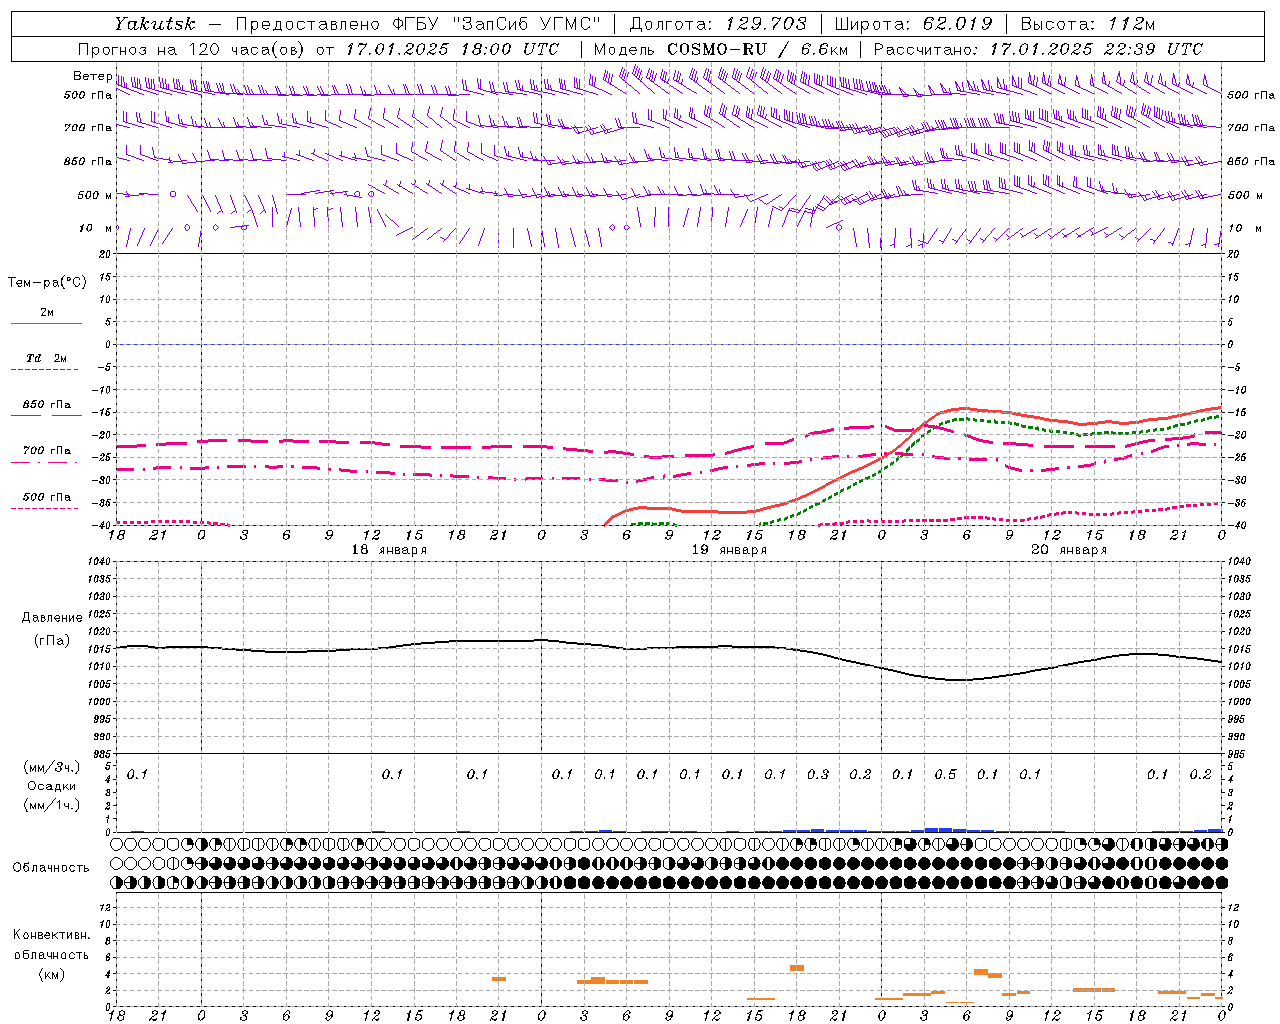Click forecast start time "17.01.2025 18:00 UTC"
The image size is (1280, 1024).
[x=453, y=49]
